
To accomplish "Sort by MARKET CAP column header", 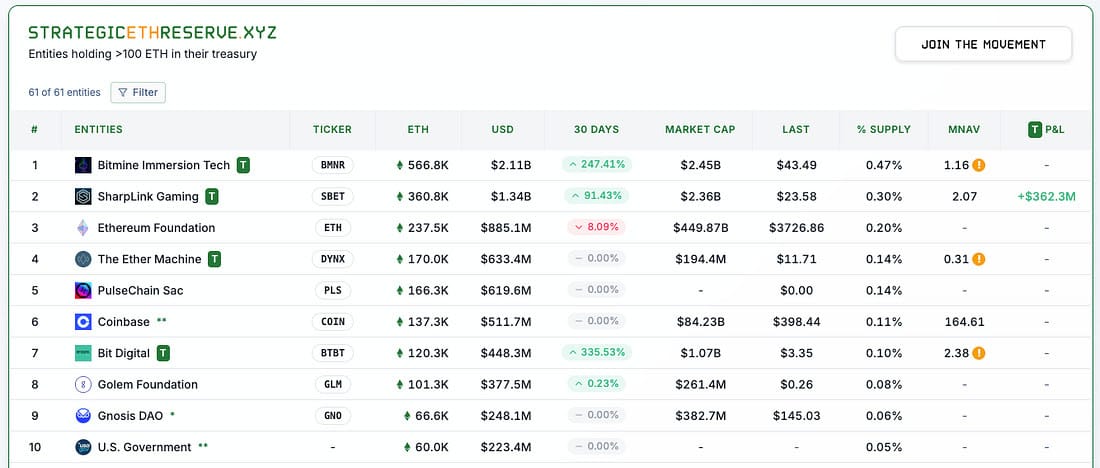I will pos(700,130).
